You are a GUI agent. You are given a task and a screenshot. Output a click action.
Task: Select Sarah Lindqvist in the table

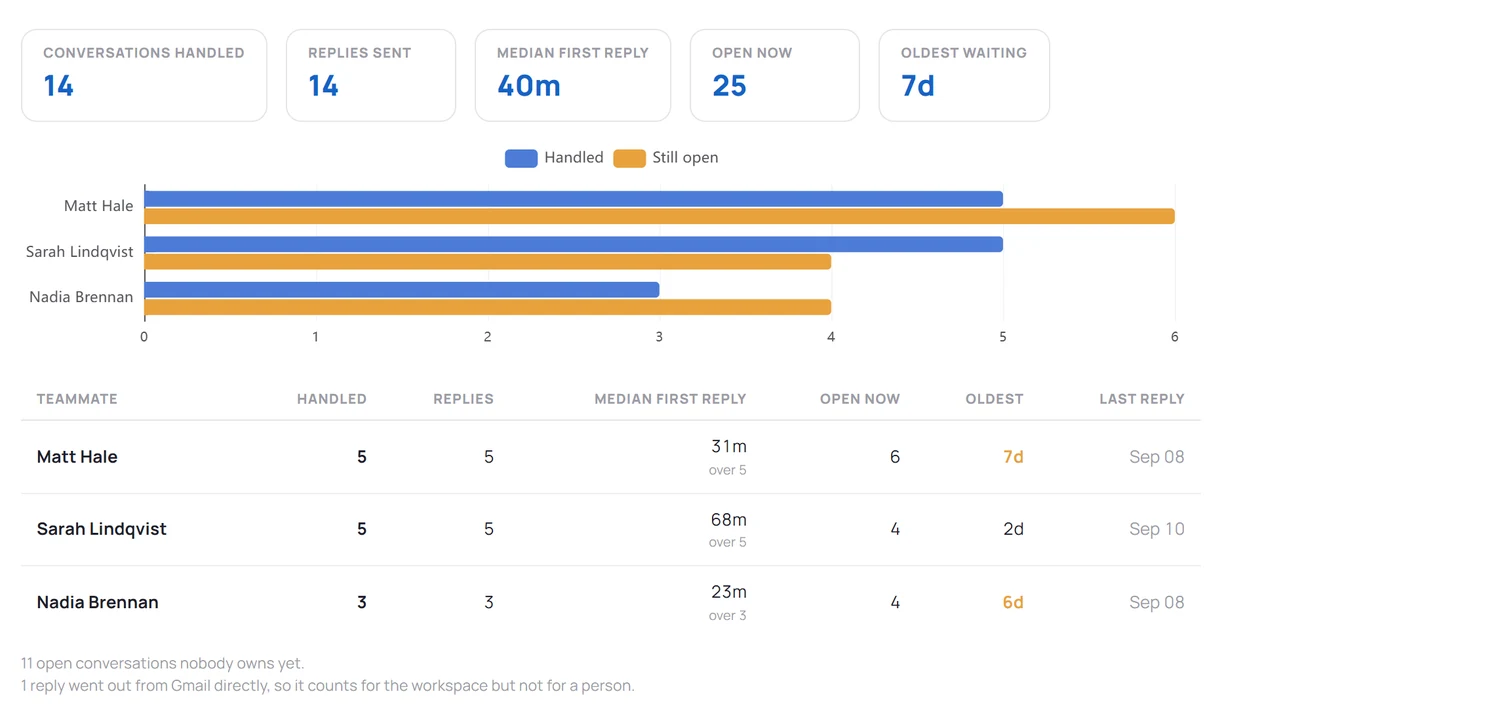(102, 529)
